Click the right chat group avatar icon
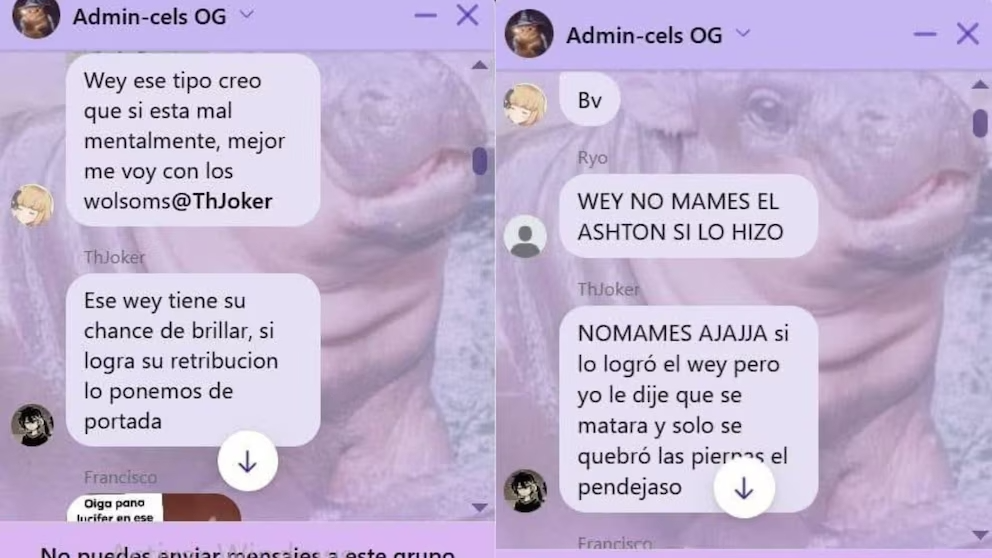The height and width of the screenshot is (558, 992). pyautogui.click(x=529, y=34)
